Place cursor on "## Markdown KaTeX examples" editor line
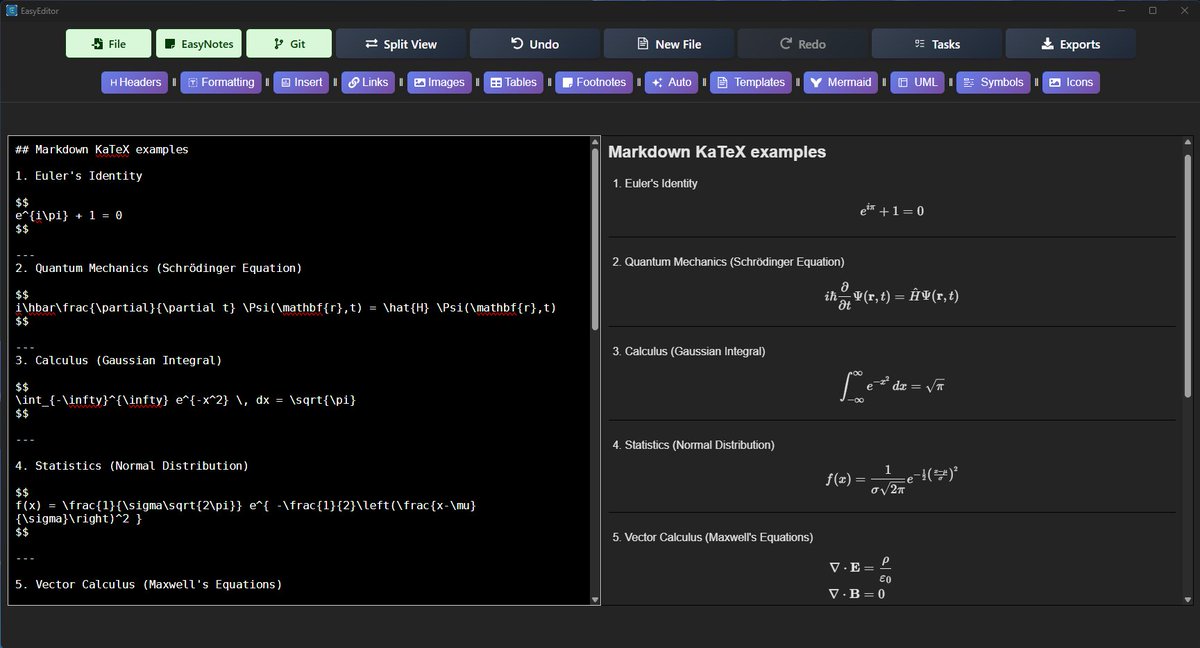The image size is (1200, 648). (102, 150)
